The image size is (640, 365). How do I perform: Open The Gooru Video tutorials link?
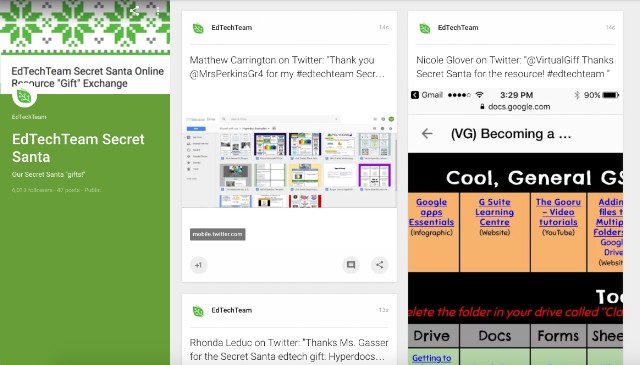(x=558, y=212)
